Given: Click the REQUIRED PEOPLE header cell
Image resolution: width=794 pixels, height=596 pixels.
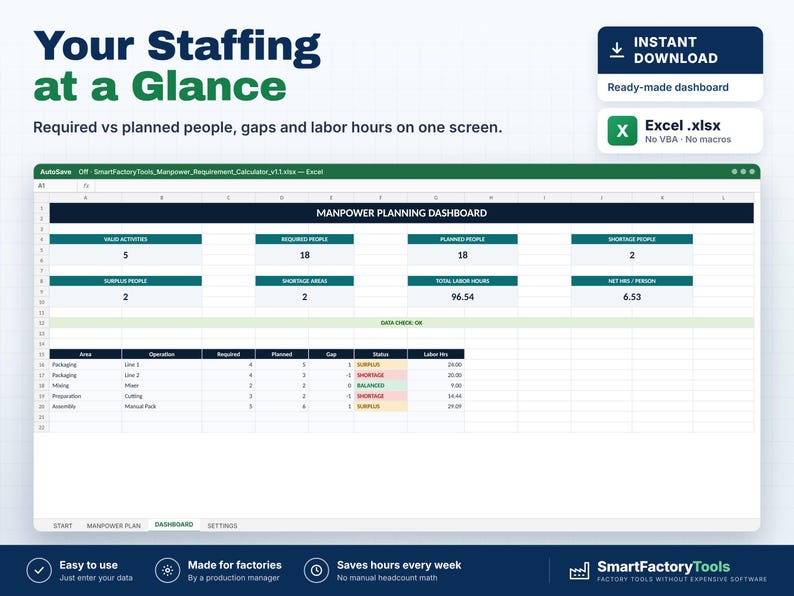Looking at the screenshot, I should pos(304,239).
